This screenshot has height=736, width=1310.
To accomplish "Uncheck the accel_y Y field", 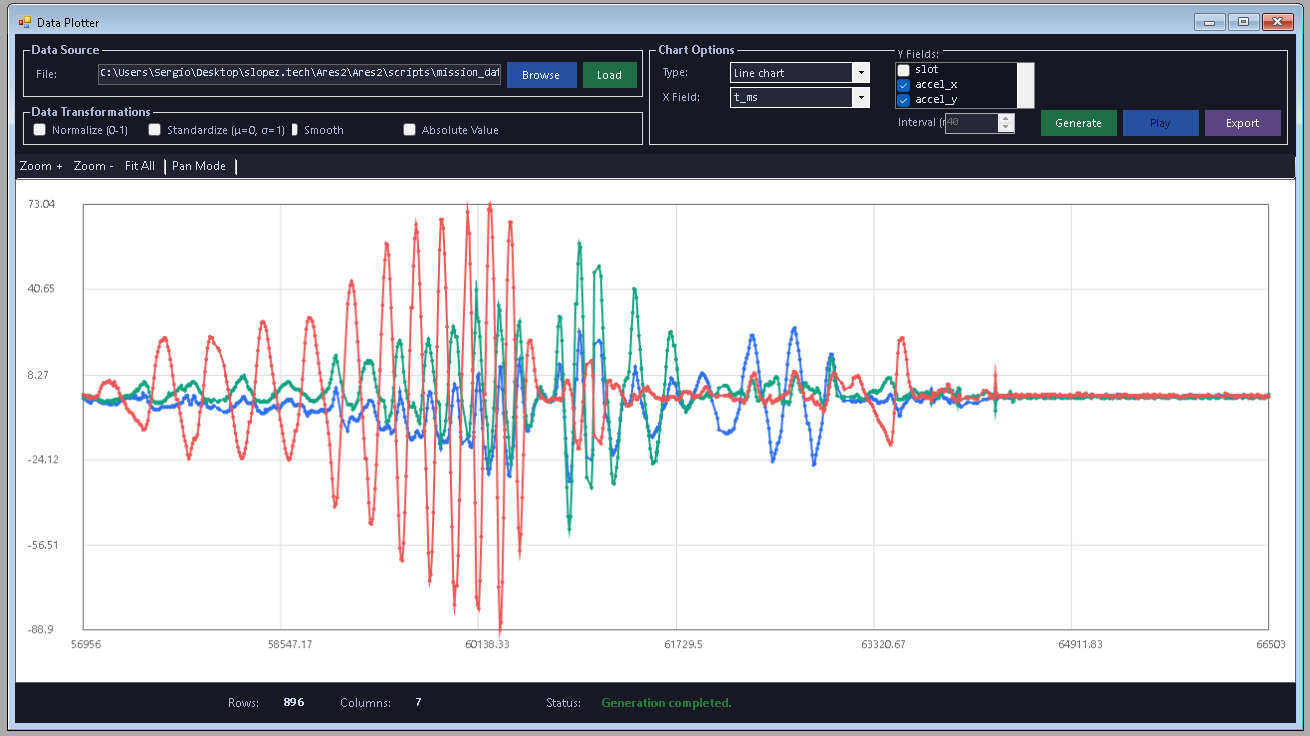I will click(x=904, y=100).
